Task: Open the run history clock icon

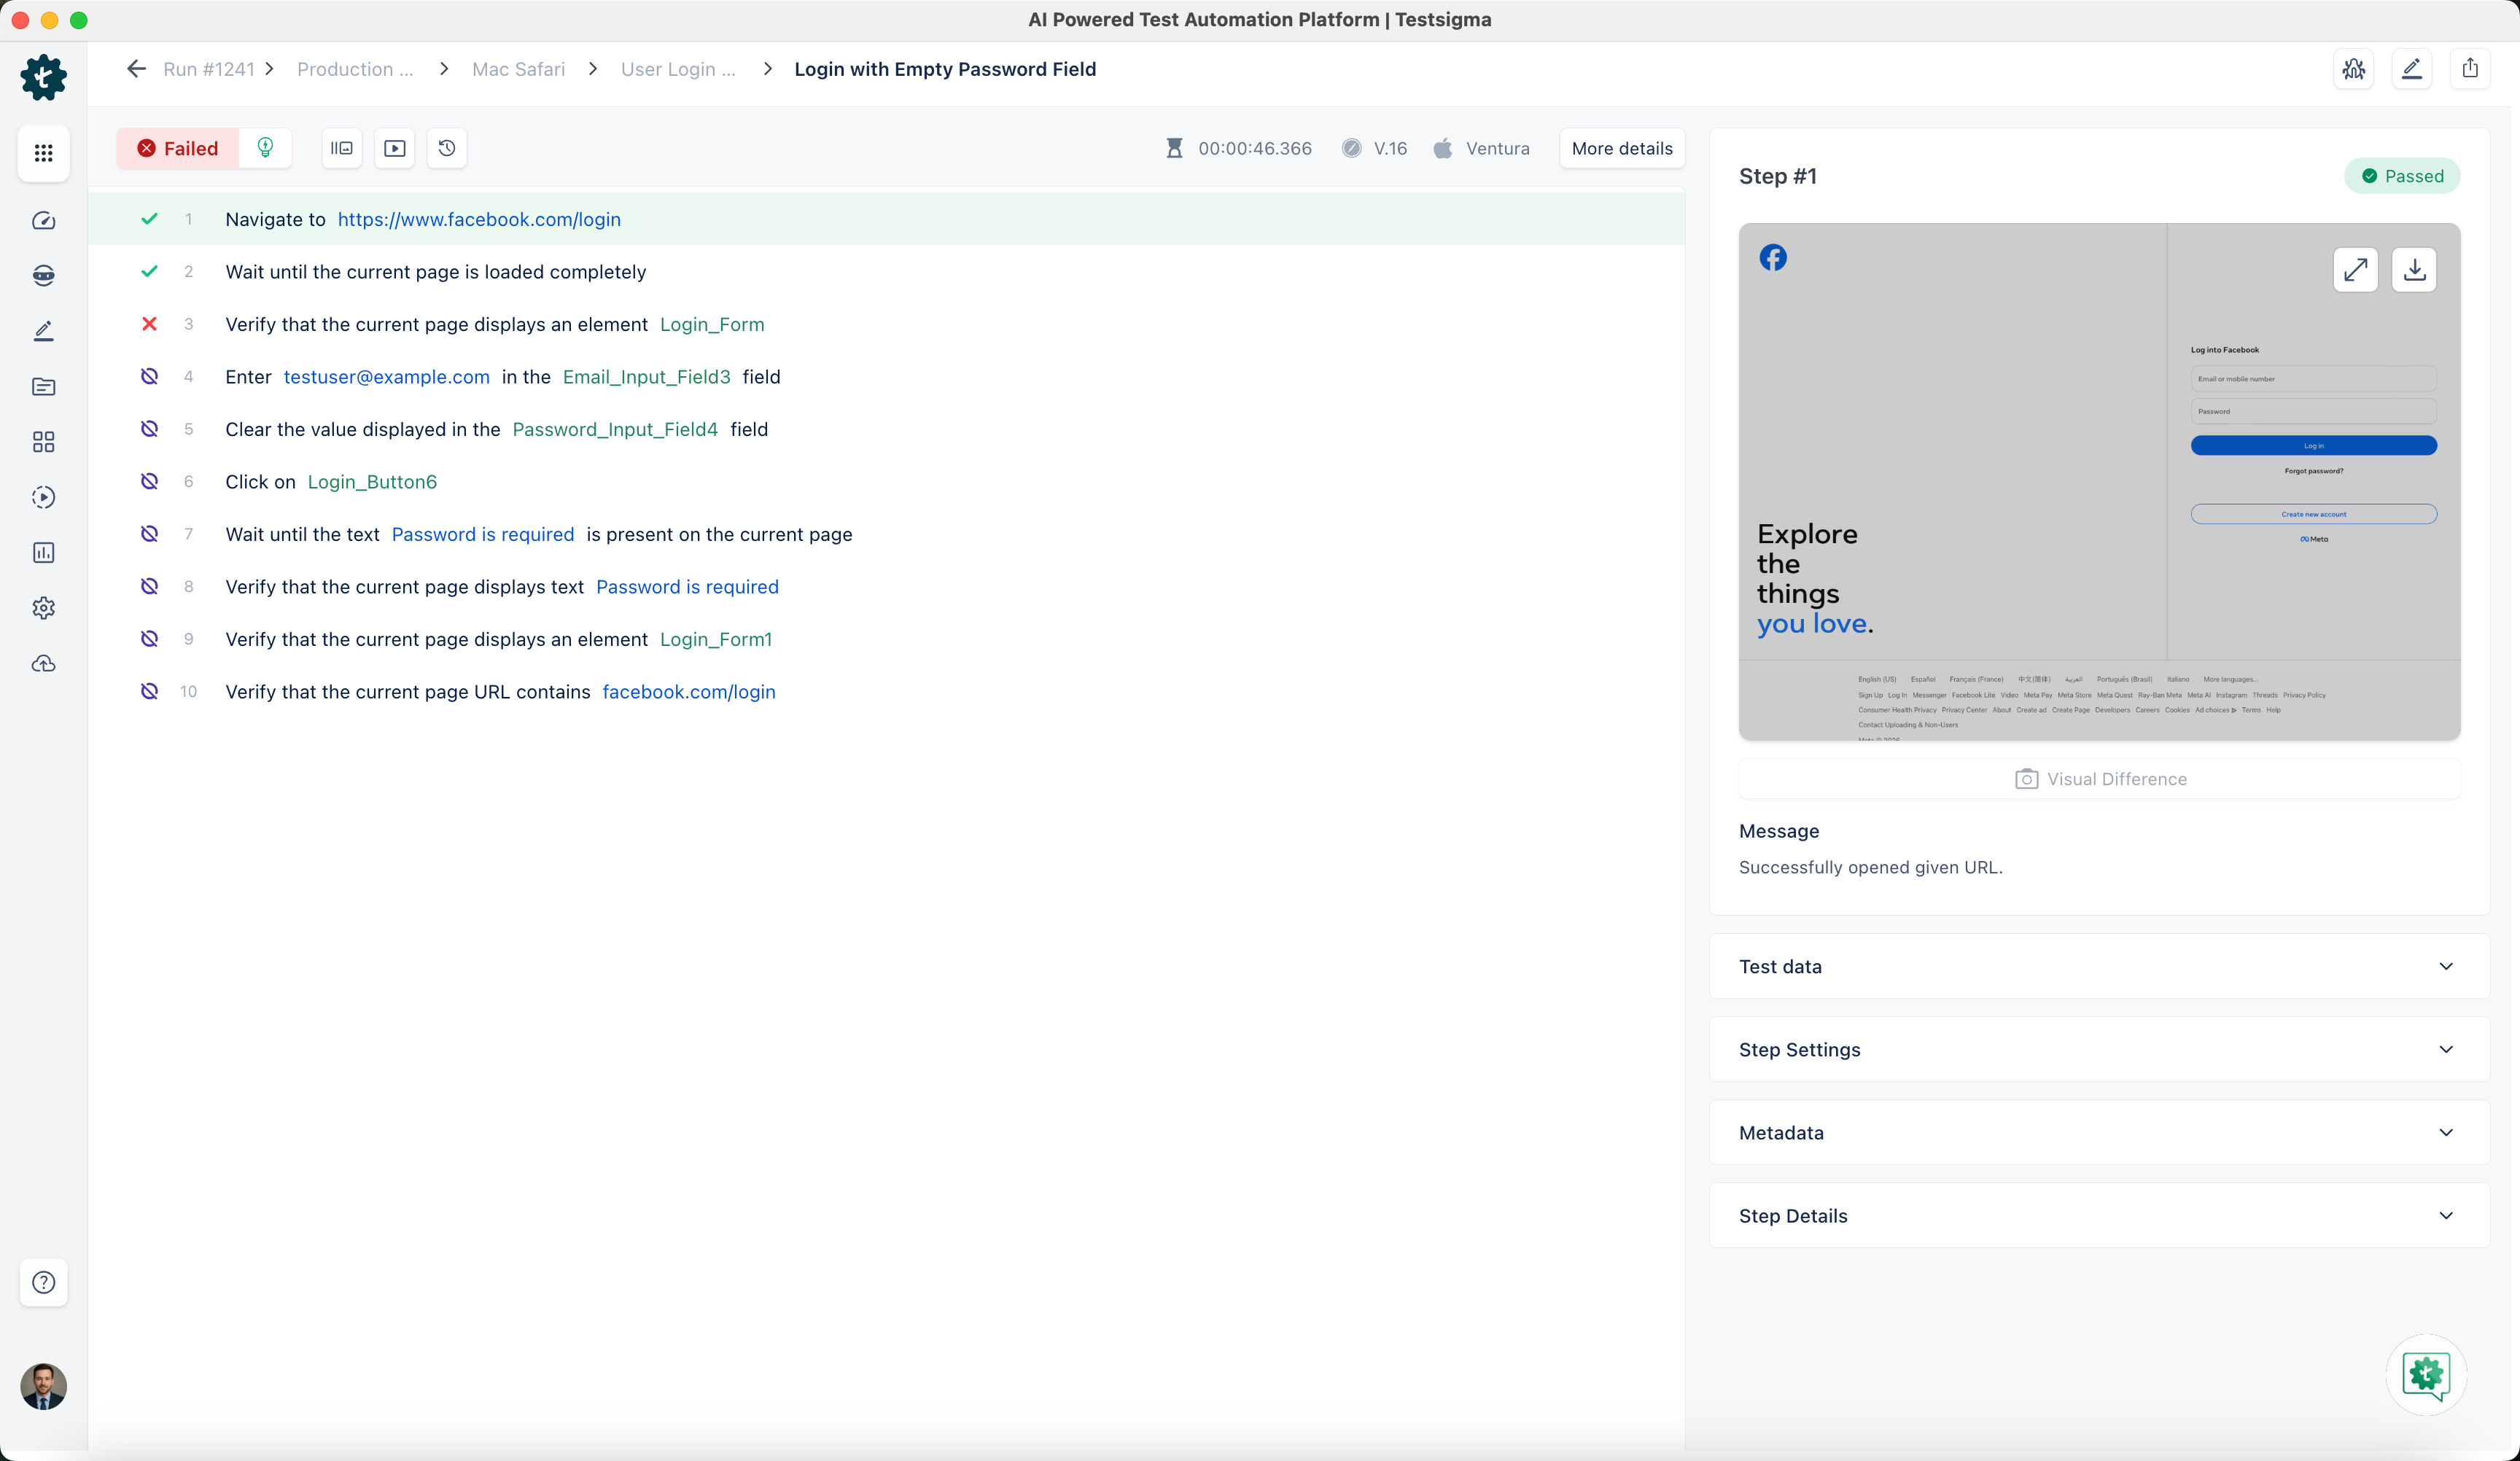Action: [x=447, y=148]
